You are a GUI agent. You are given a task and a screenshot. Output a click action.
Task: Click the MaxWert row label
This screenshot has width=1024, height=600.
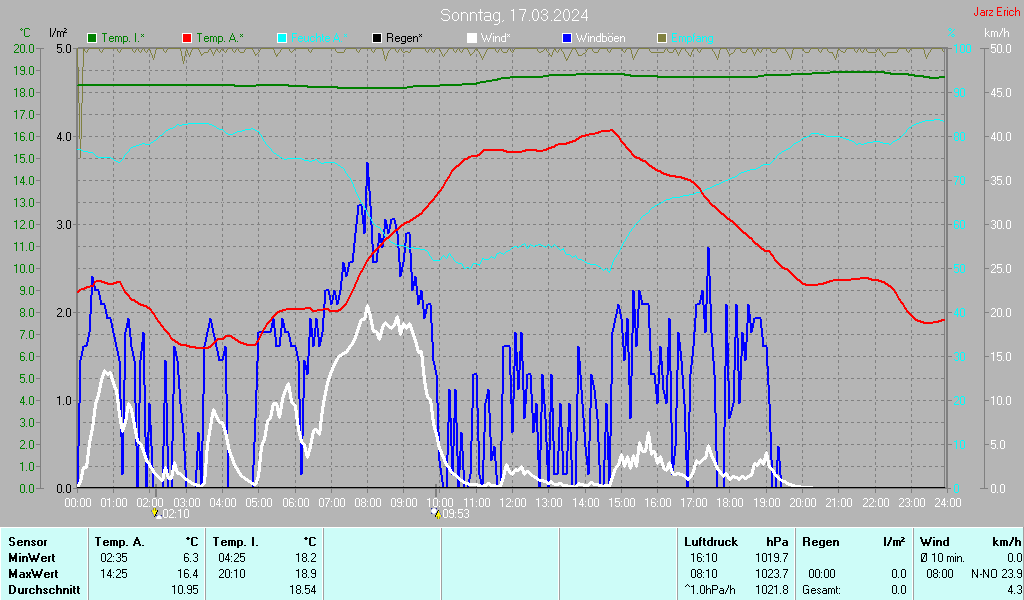pos(31,573)
